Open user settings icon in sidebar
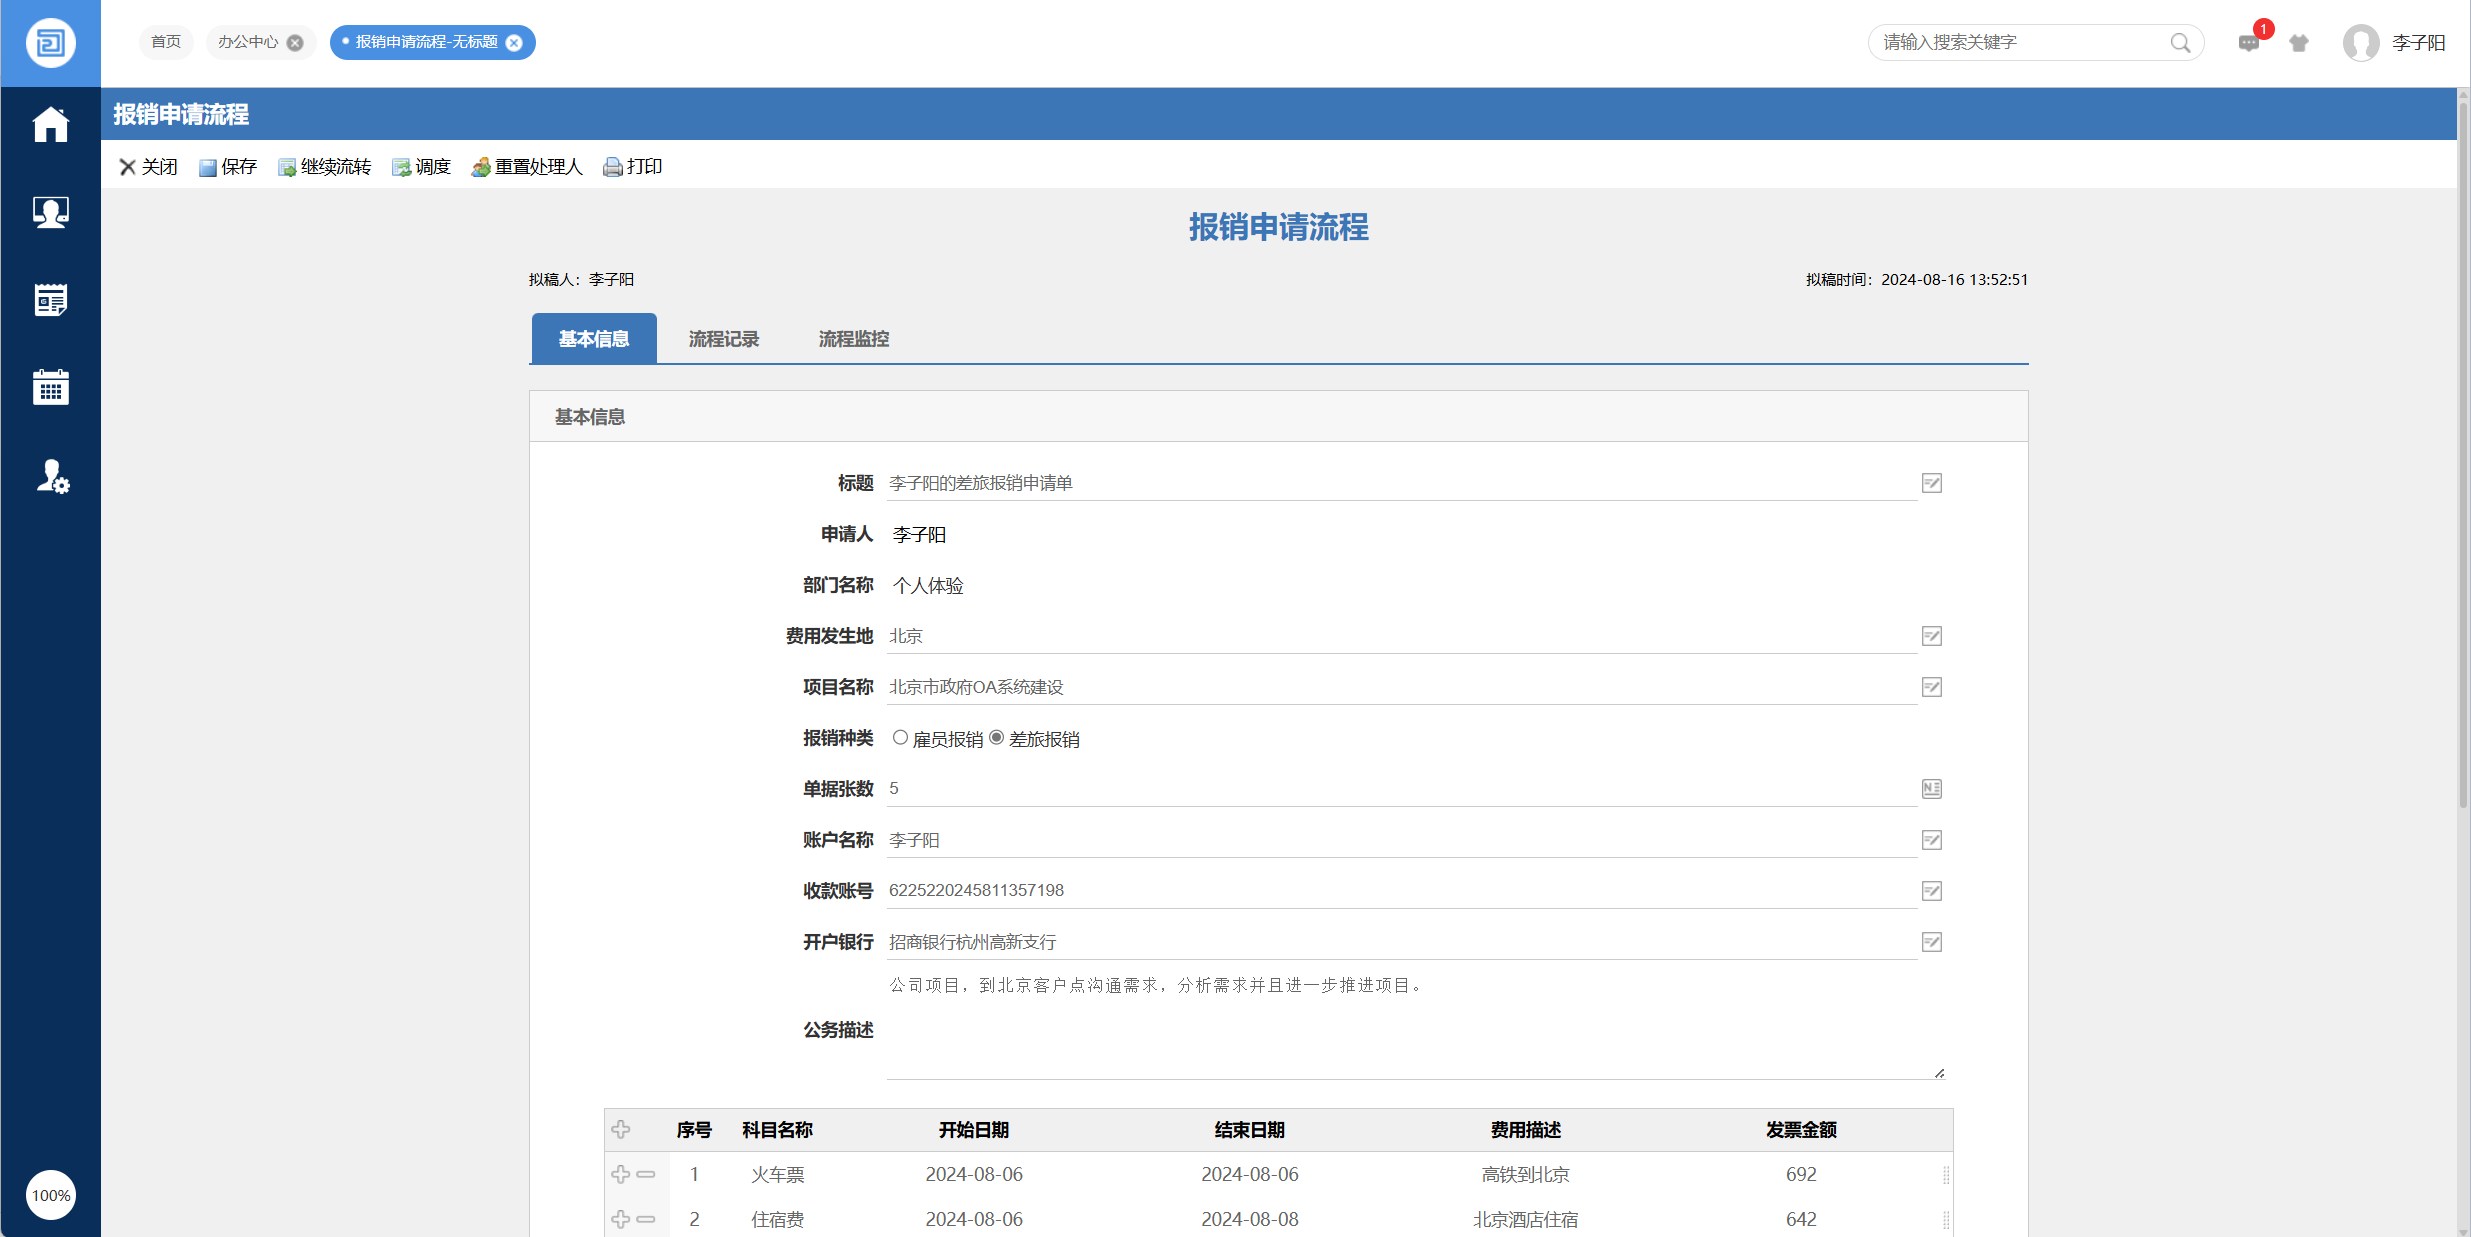This screenshot has height=1237, width=2471. pos(52,476)
